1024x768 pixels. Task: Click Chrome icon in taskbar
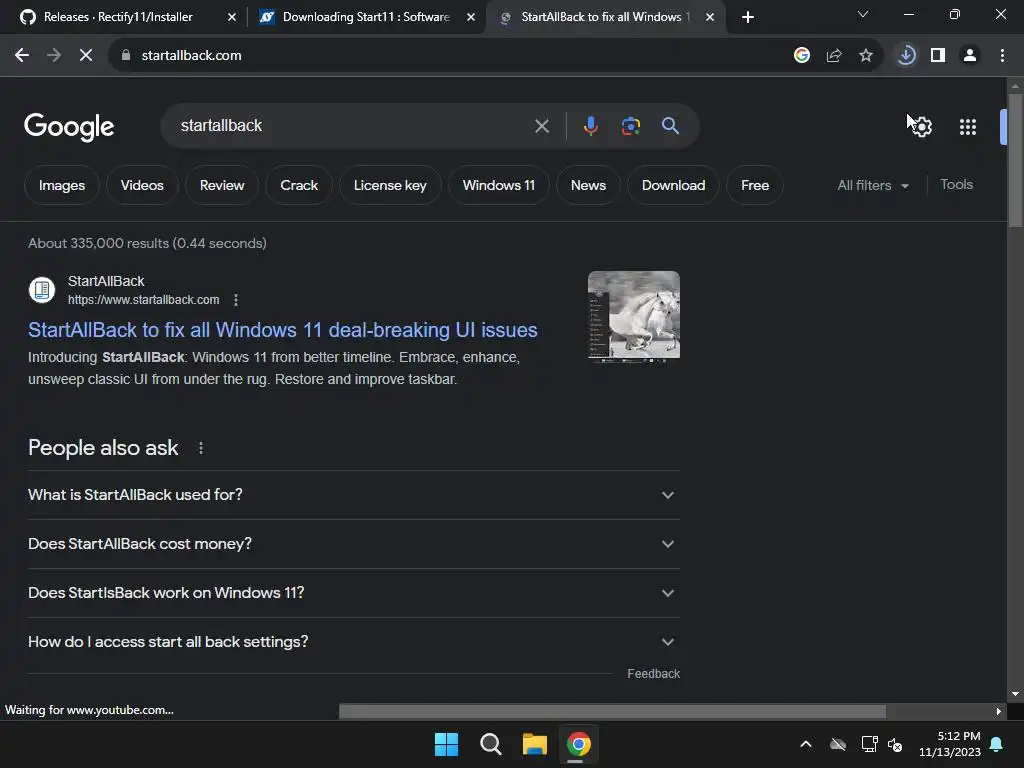tap(579, 744)
